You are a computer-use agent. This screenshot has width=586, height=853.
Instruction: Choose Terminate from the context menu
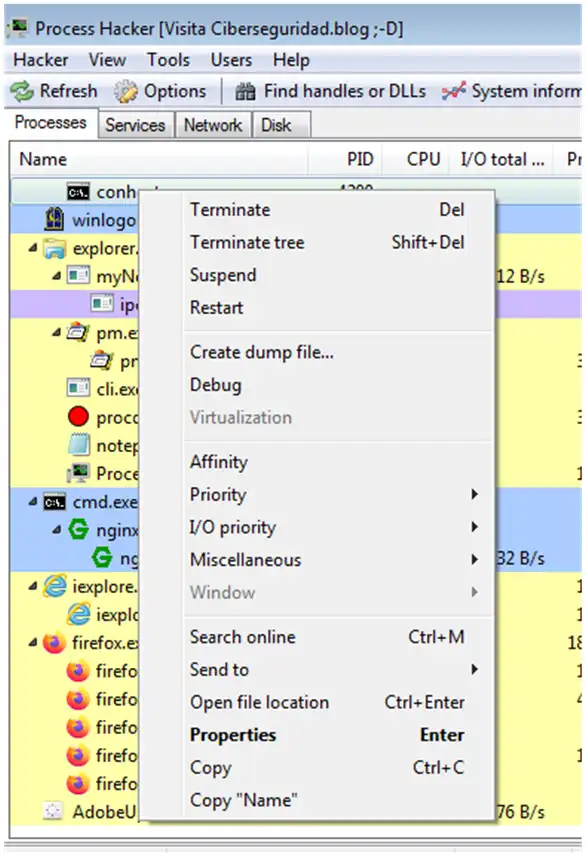[338, 210]
